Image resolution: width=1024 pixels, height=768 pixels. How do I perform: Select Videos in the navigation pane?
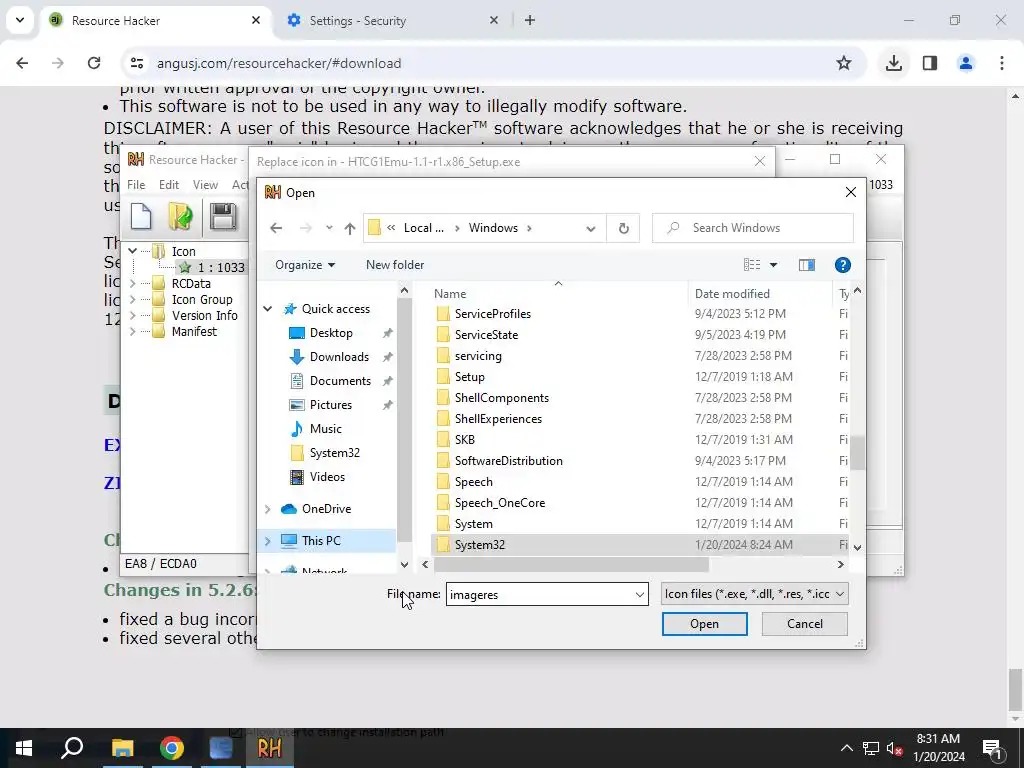point(327,477)
